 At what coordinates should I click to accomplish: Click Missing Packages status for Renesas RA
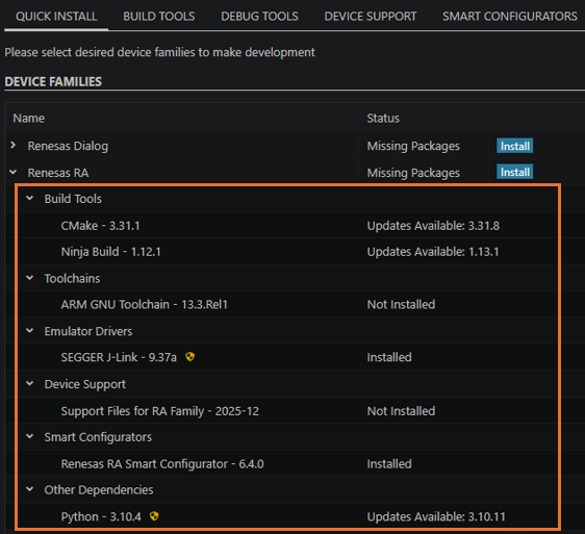coord(413,173)
